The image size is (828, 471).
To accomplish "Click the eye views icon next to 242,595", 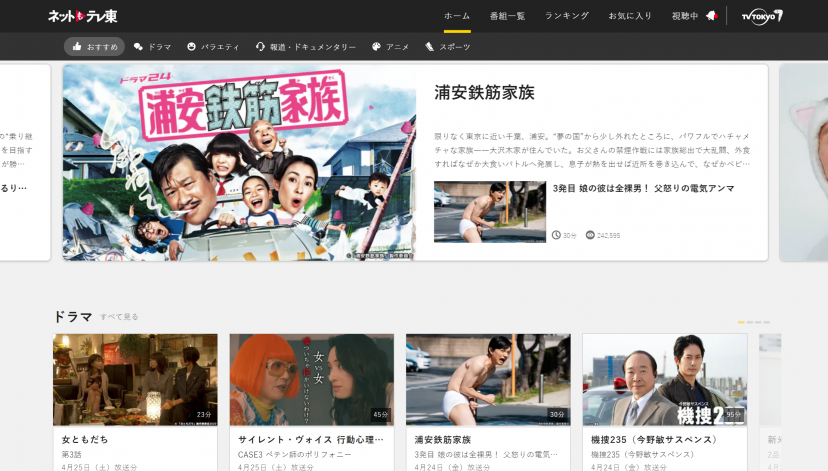I will click(x=590, y=235).
